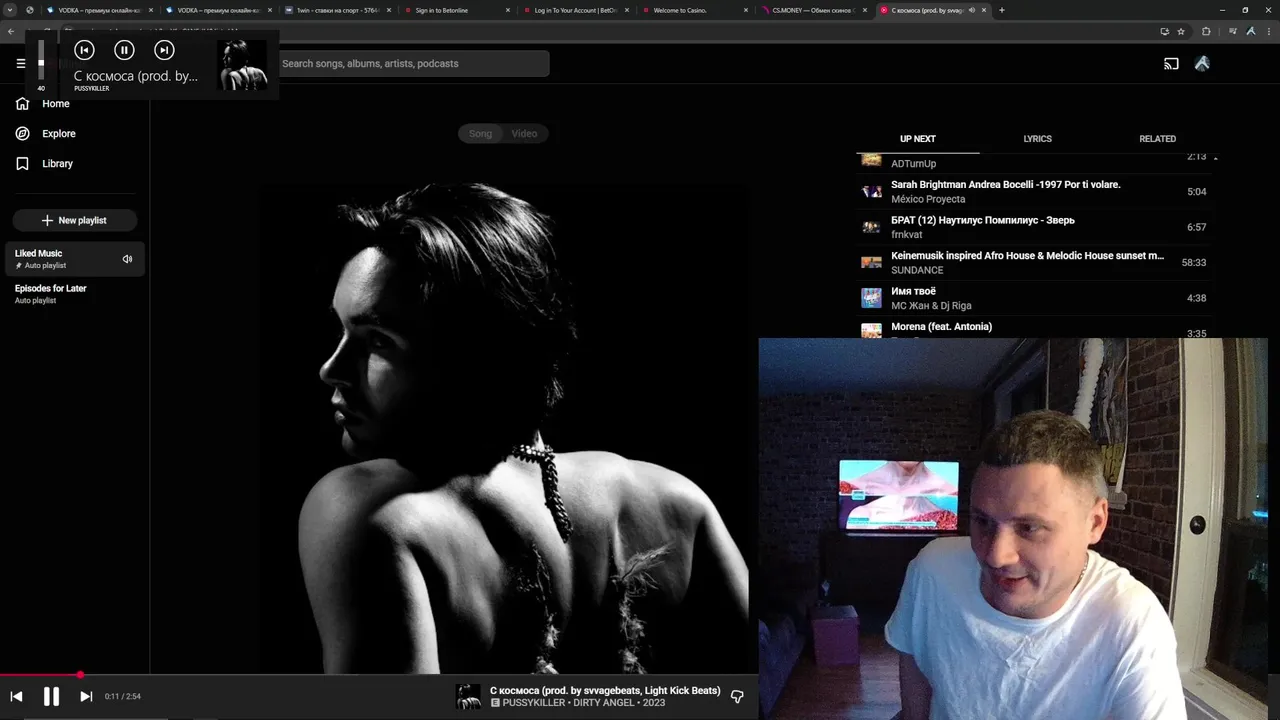Click previous track button in player bar
This screenshot has width=1280, height=720.
tap(16, 697)
